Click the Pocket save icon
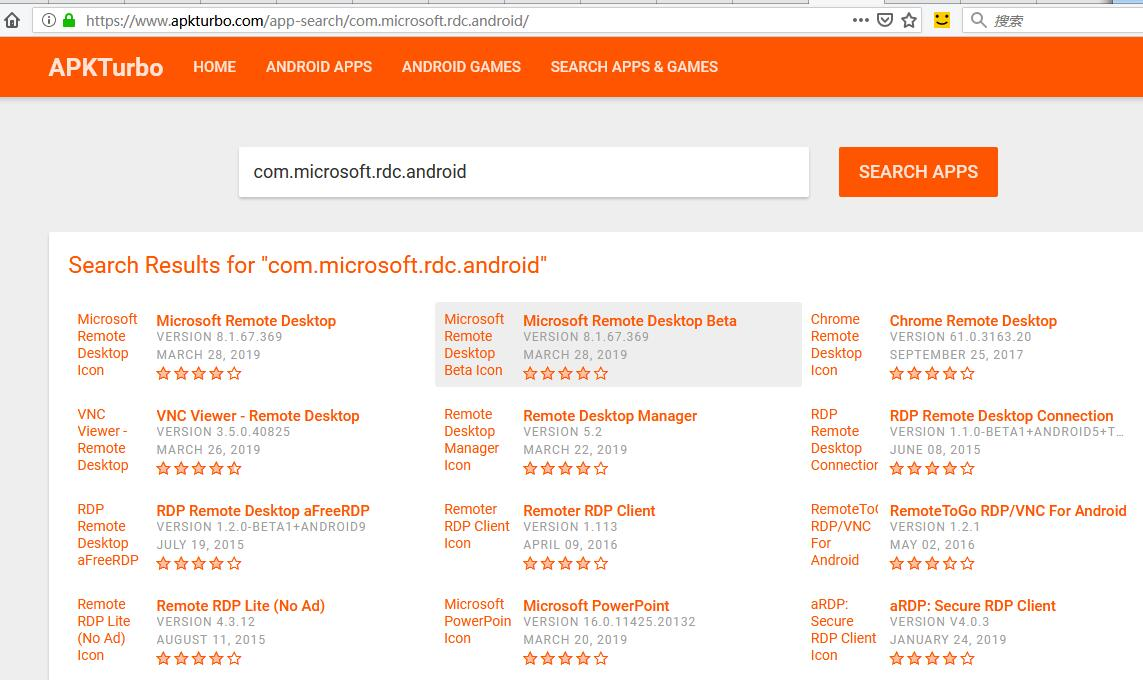The image size is (1143, 680). 885,20
